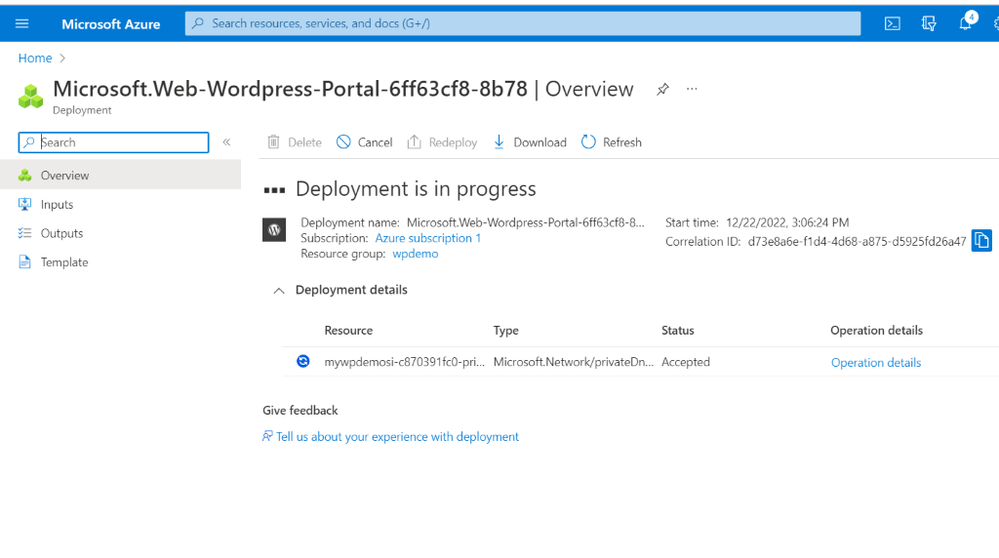Focus the left menu Search field

point(113,142)
